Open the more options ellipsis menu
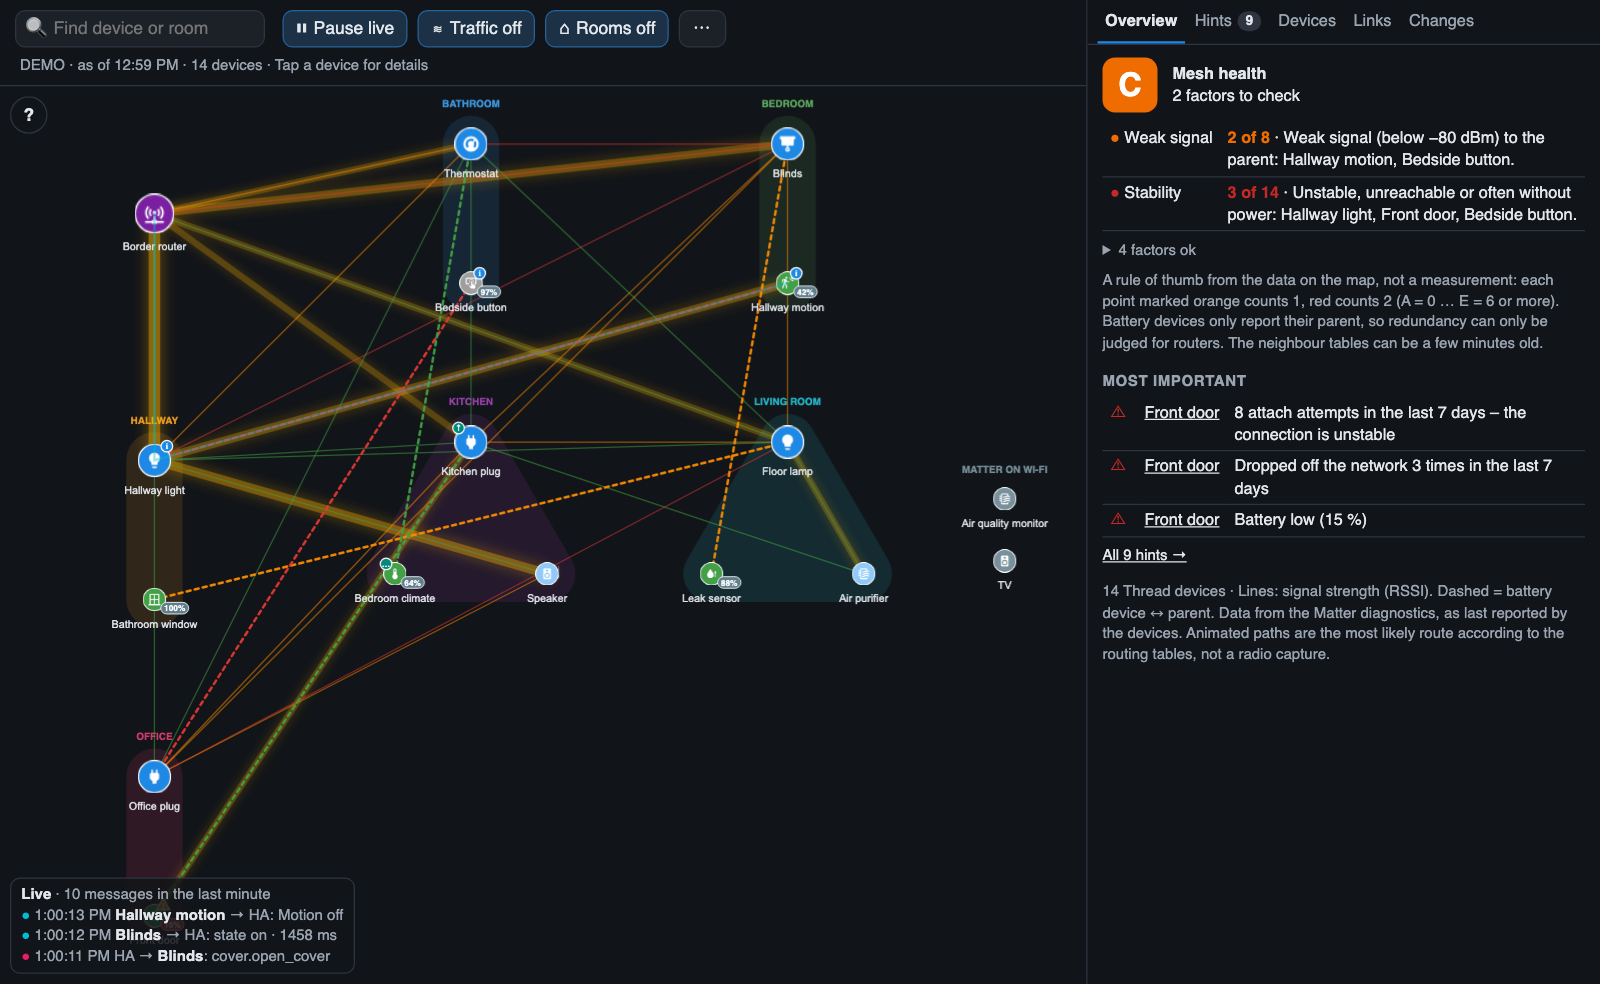Image resolution: width=1600 pixels, height=984 pixels. 702,29
